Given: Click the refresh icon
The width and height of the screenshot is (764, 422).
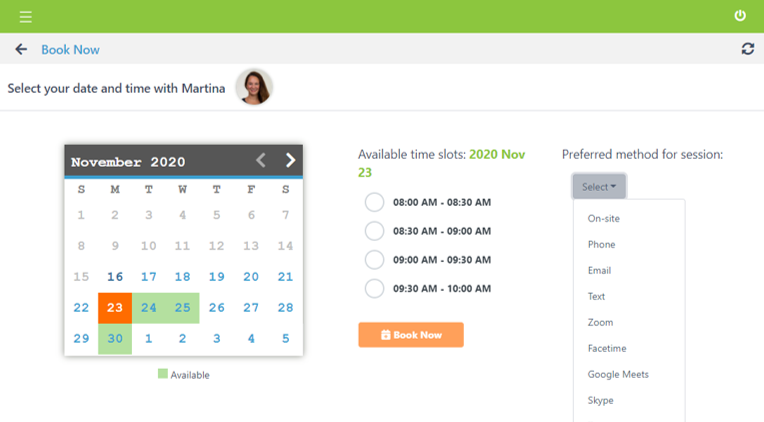Looking at the screenshot, I should pos(747,49).
